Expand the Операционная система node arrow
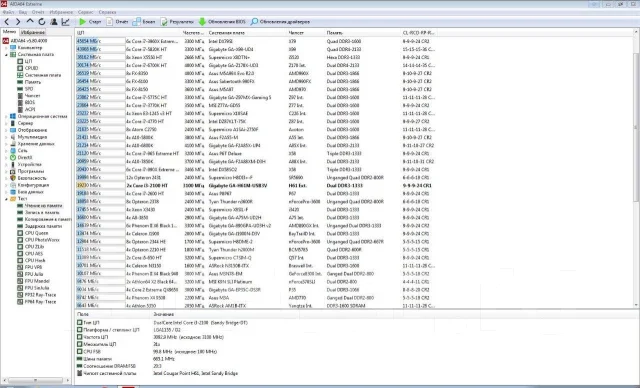The width and height of the screenshot is (640, 388). coord(6,116)
